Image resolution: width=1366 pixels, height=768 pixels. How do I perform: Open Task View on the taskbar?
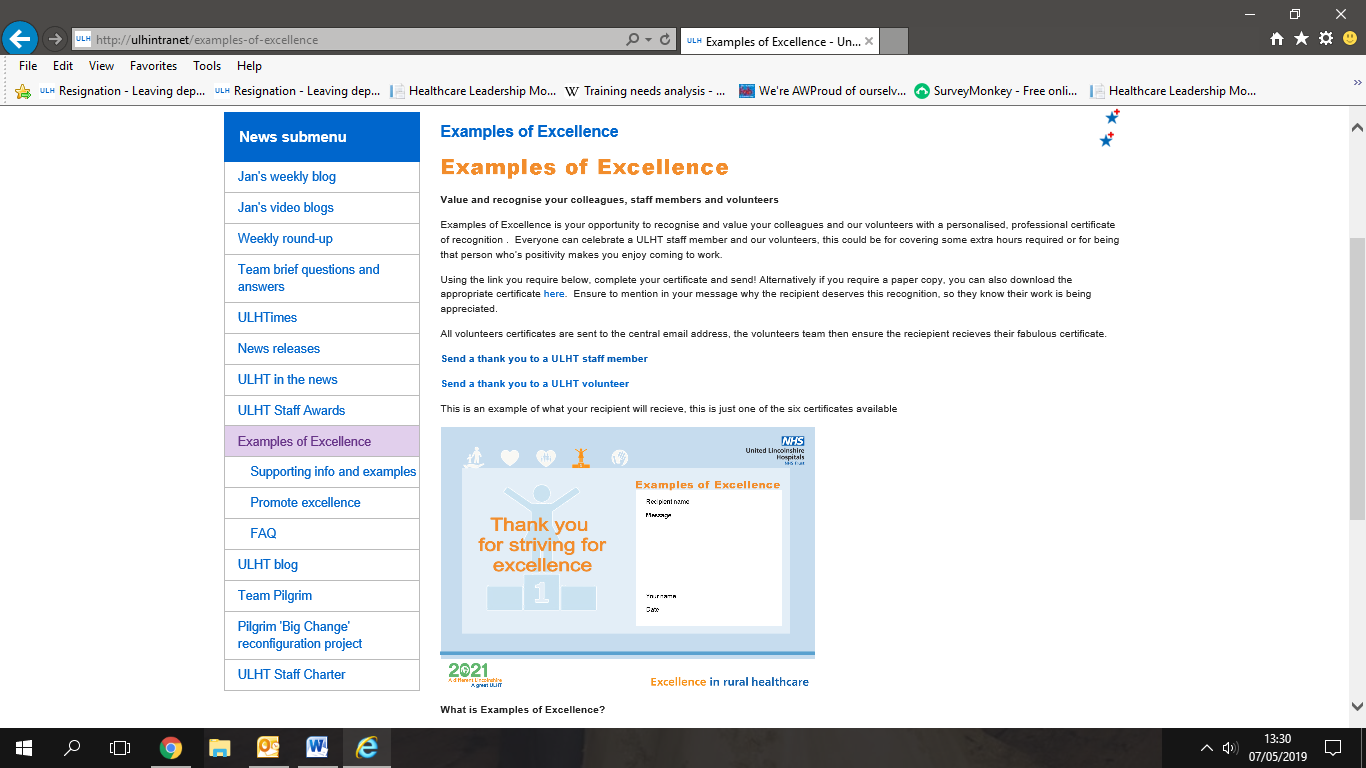[120, 748]
